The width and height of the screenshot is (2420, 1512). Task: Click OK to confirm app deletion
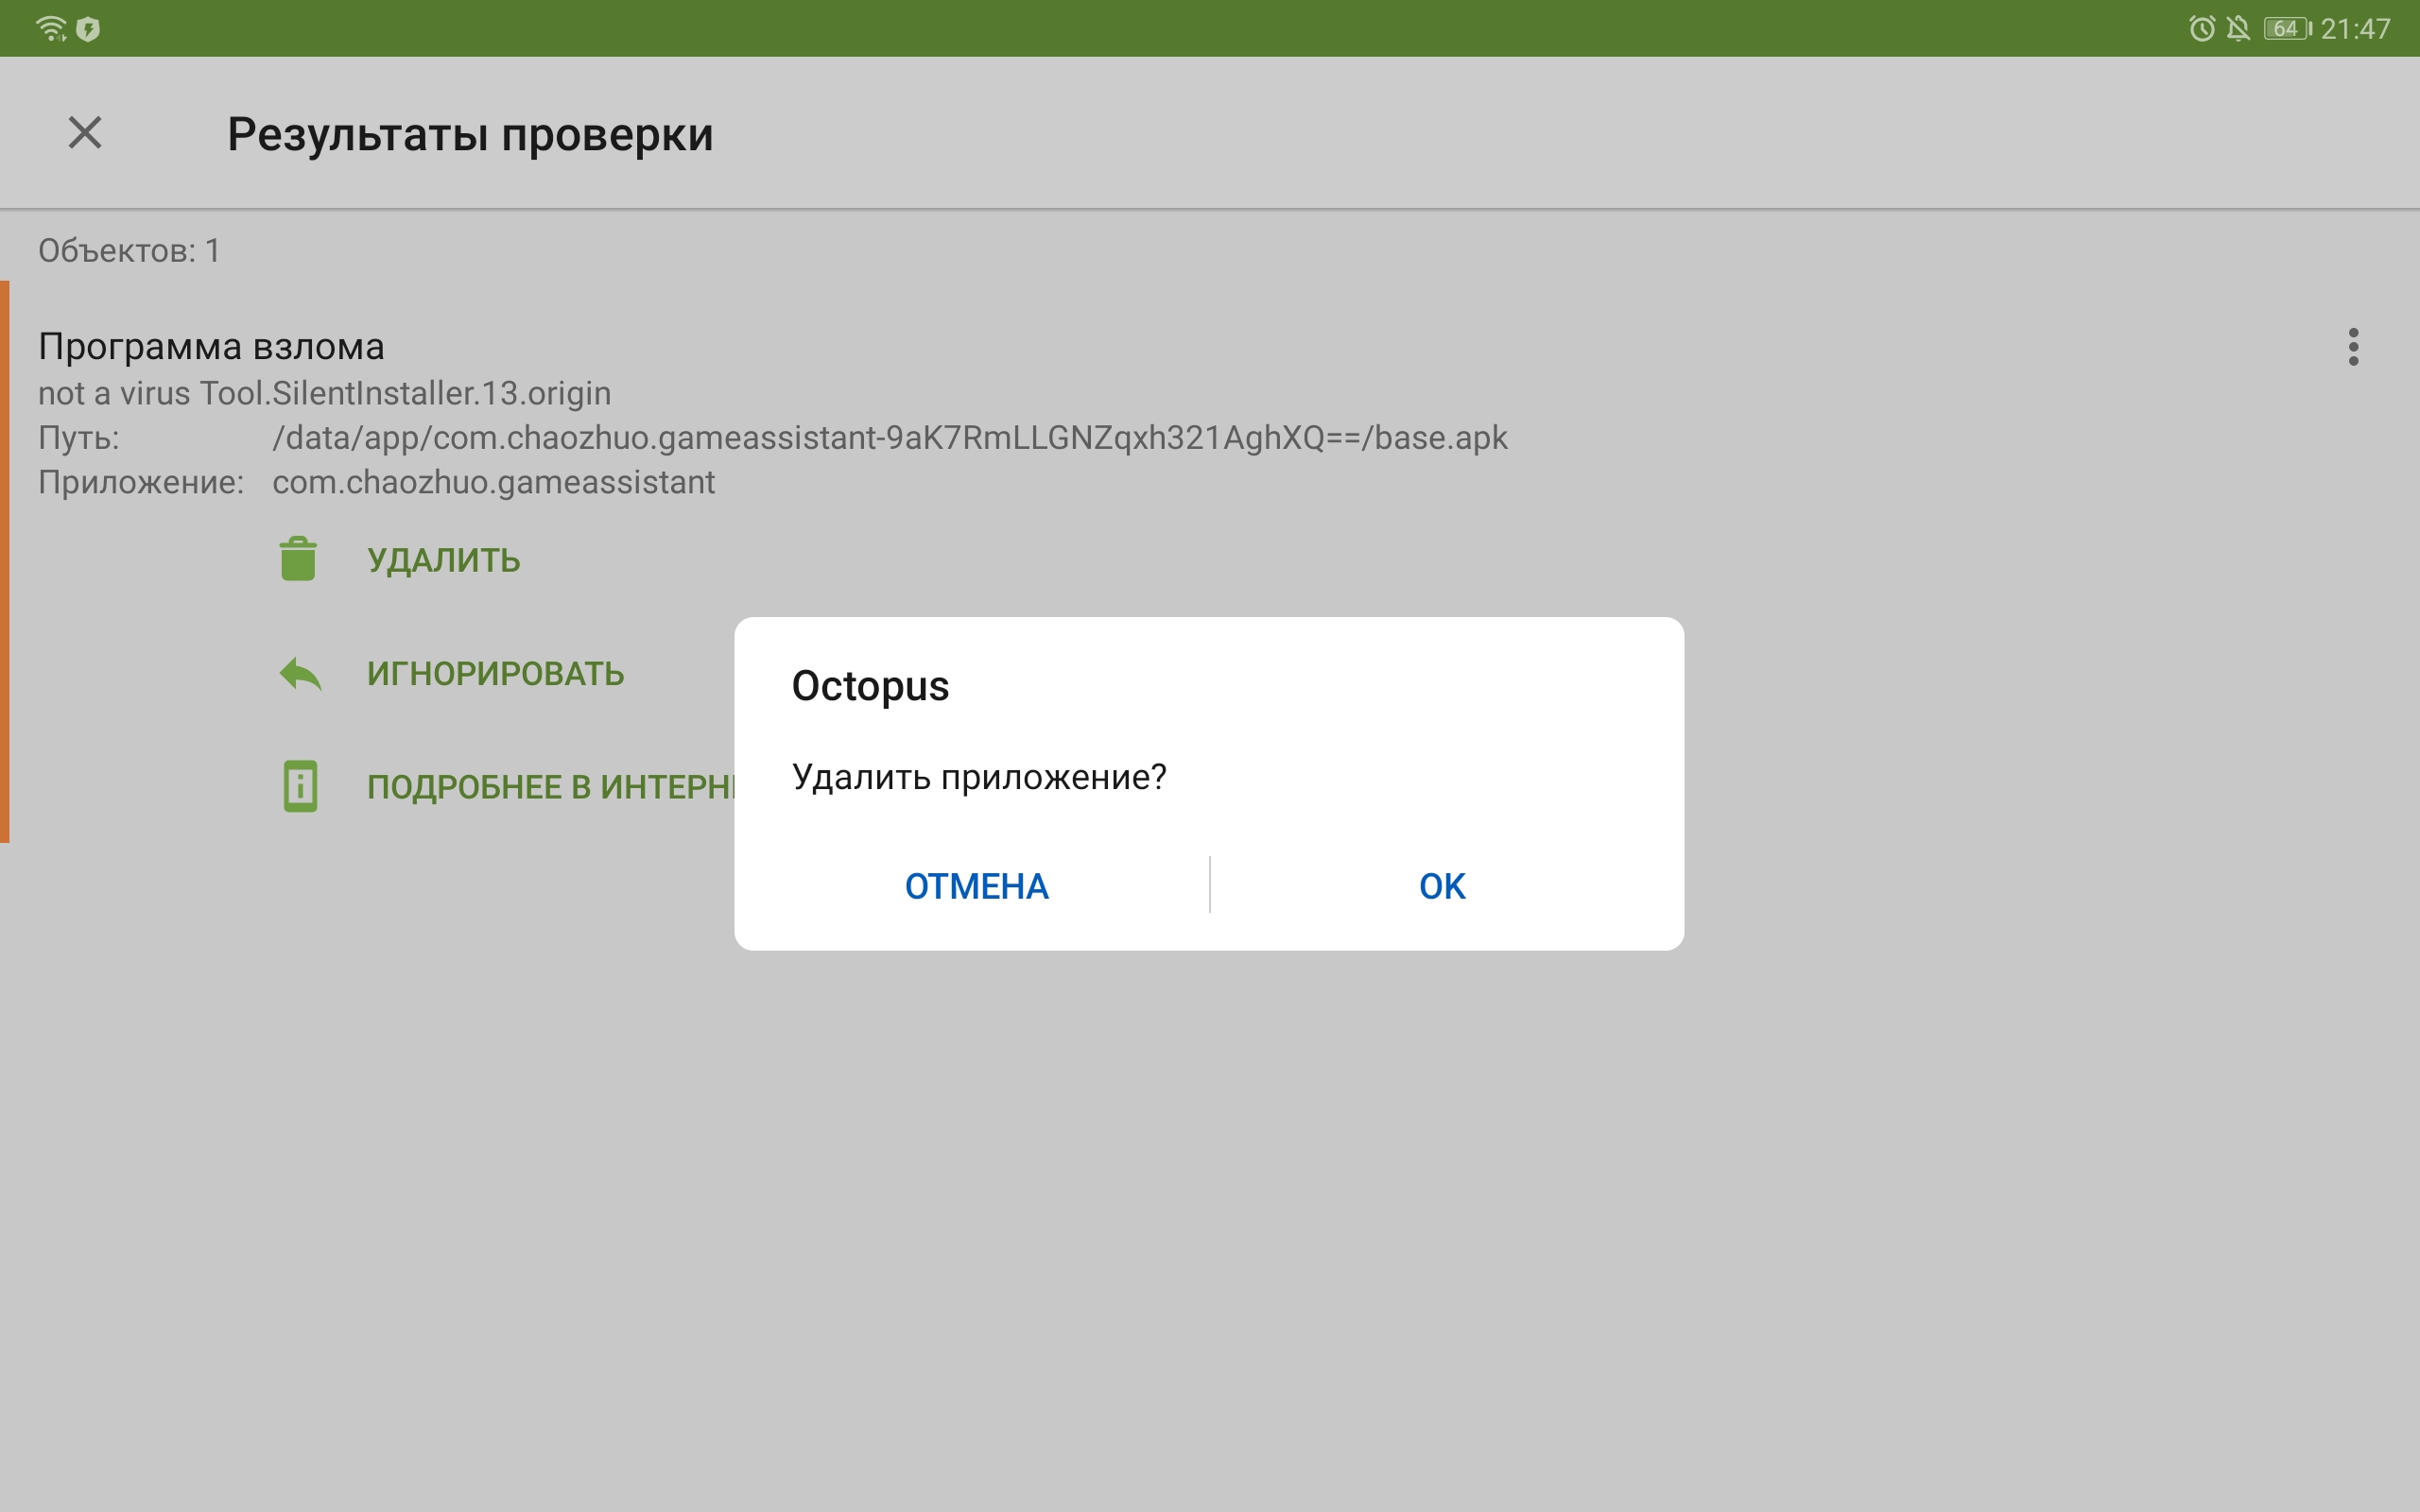(x=1443, y=885)
